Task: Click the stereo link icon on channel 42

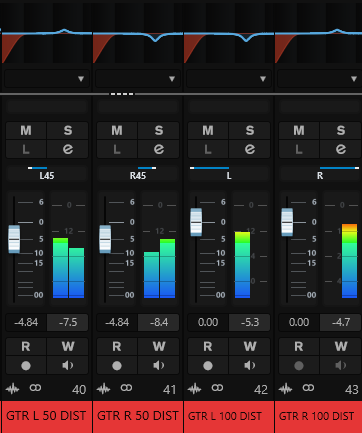Action: coord(217,388)
